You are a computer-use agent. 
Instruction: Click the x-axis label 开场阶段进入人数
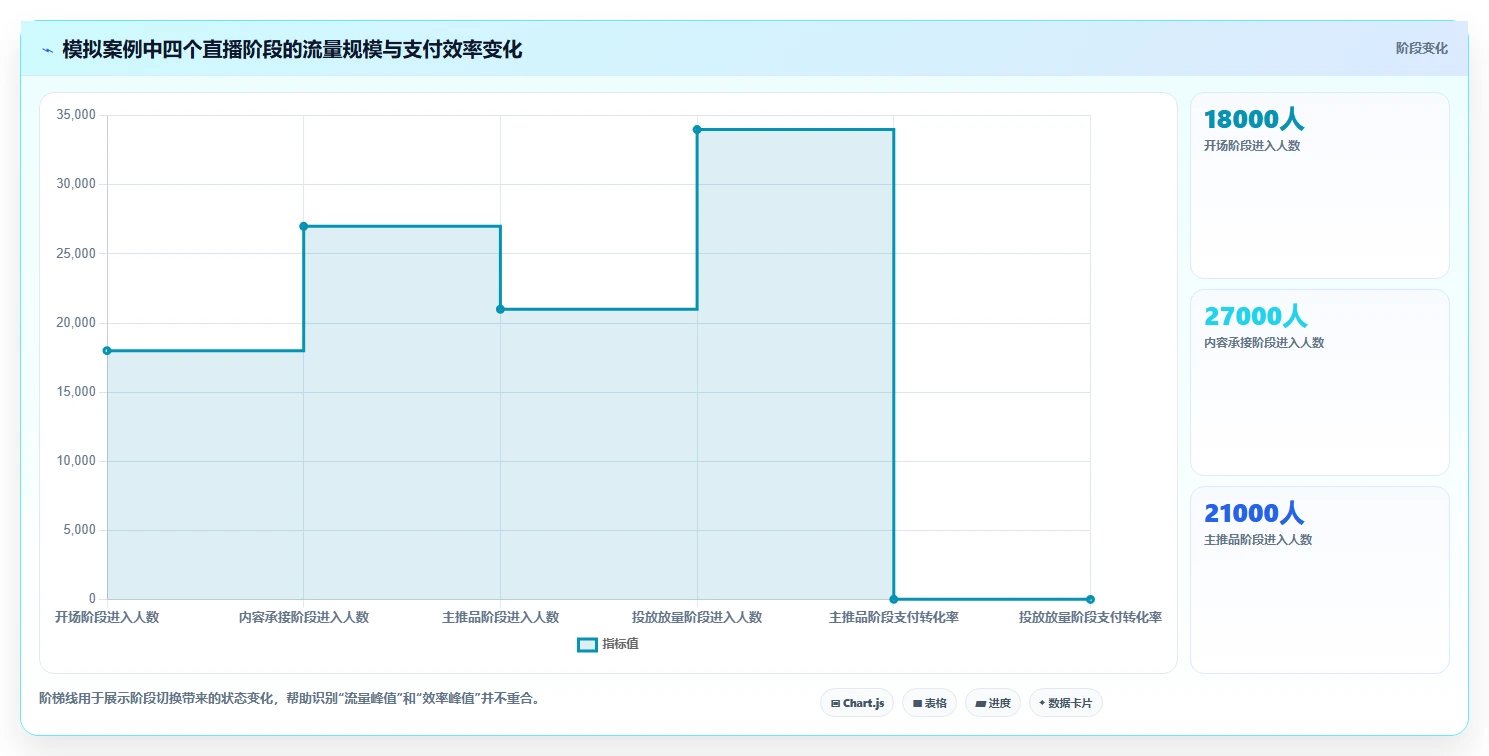click(x=107, y=617)
